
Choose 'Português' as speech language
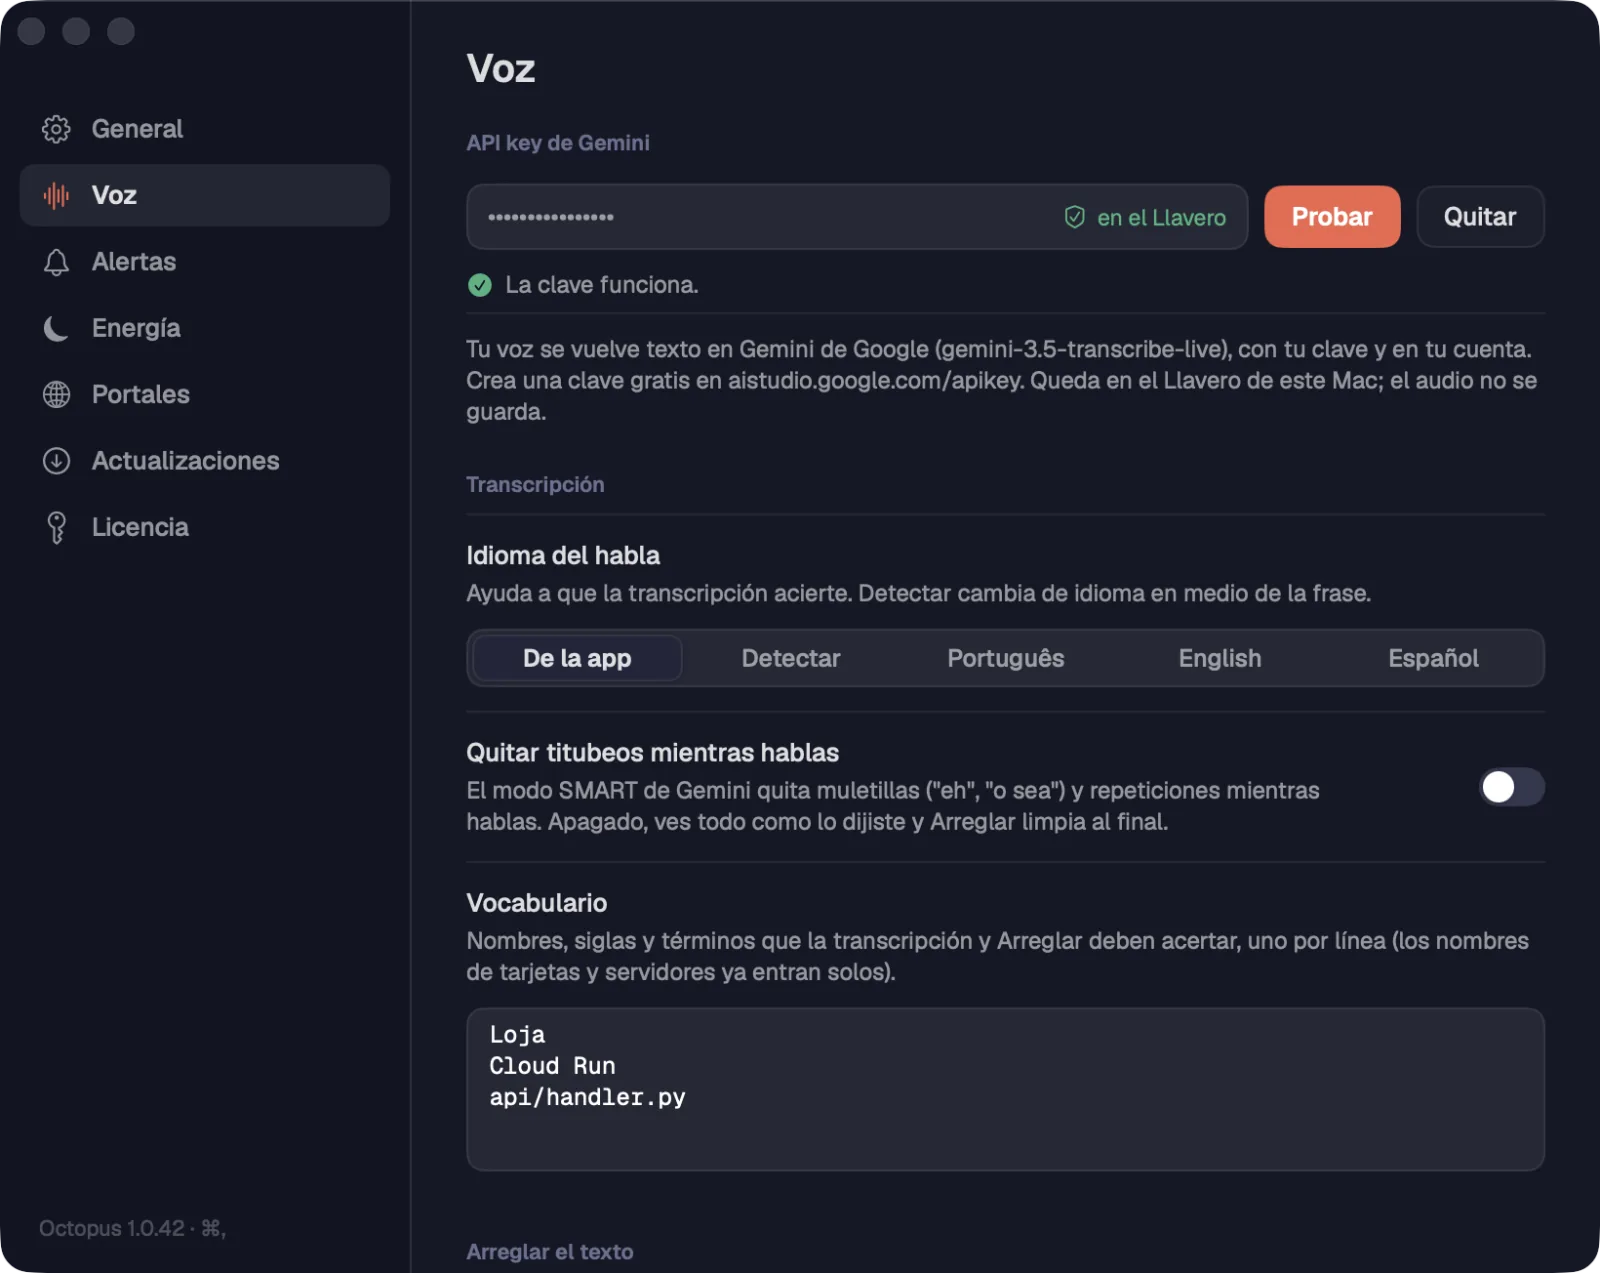tap(1005, 658)
